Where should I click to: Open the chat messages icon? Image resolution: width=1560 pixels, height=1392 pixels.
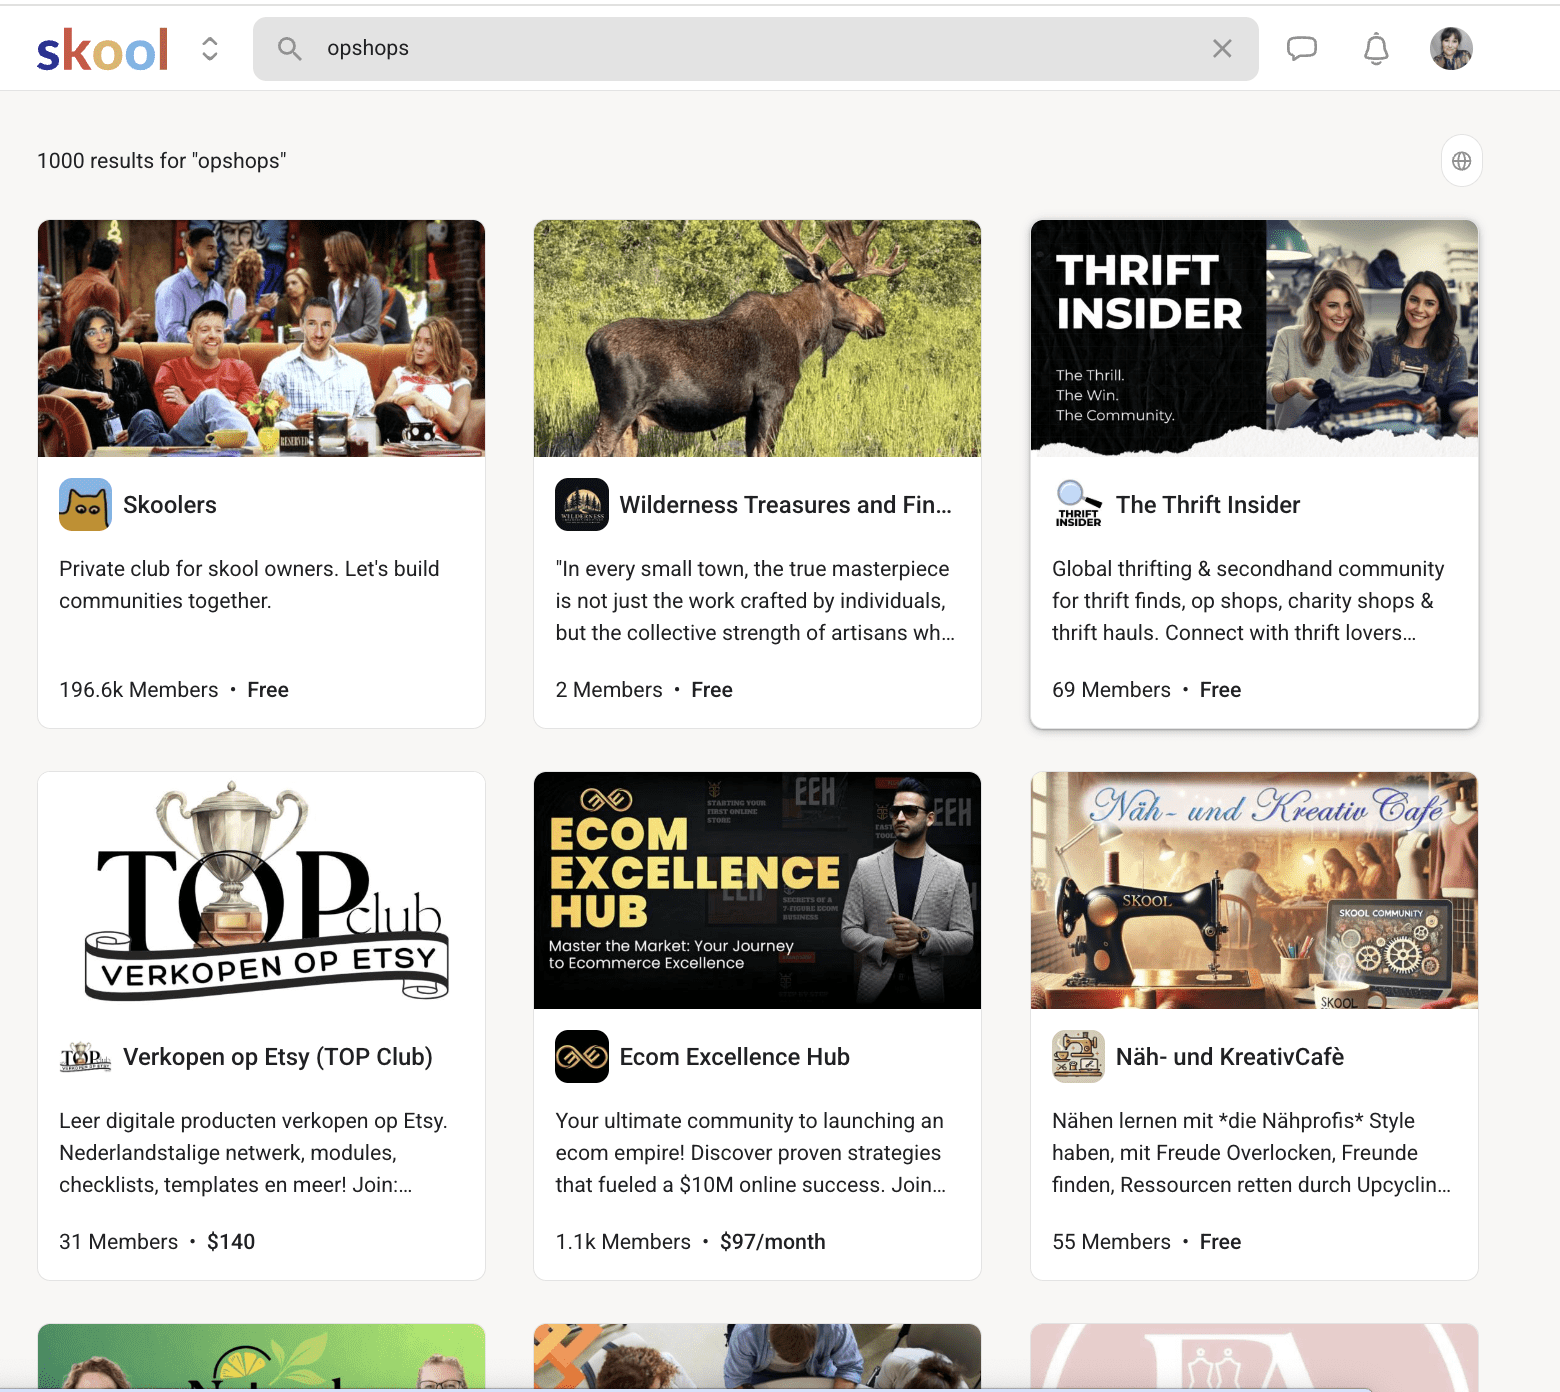click(x=1301, y=48)
